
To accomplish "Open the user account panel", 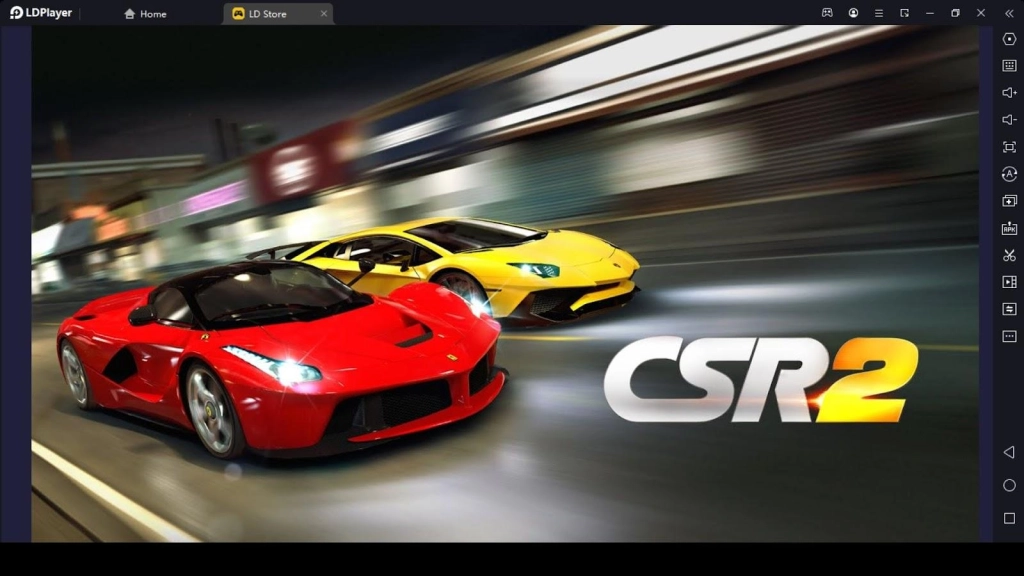I will point(854,13).
